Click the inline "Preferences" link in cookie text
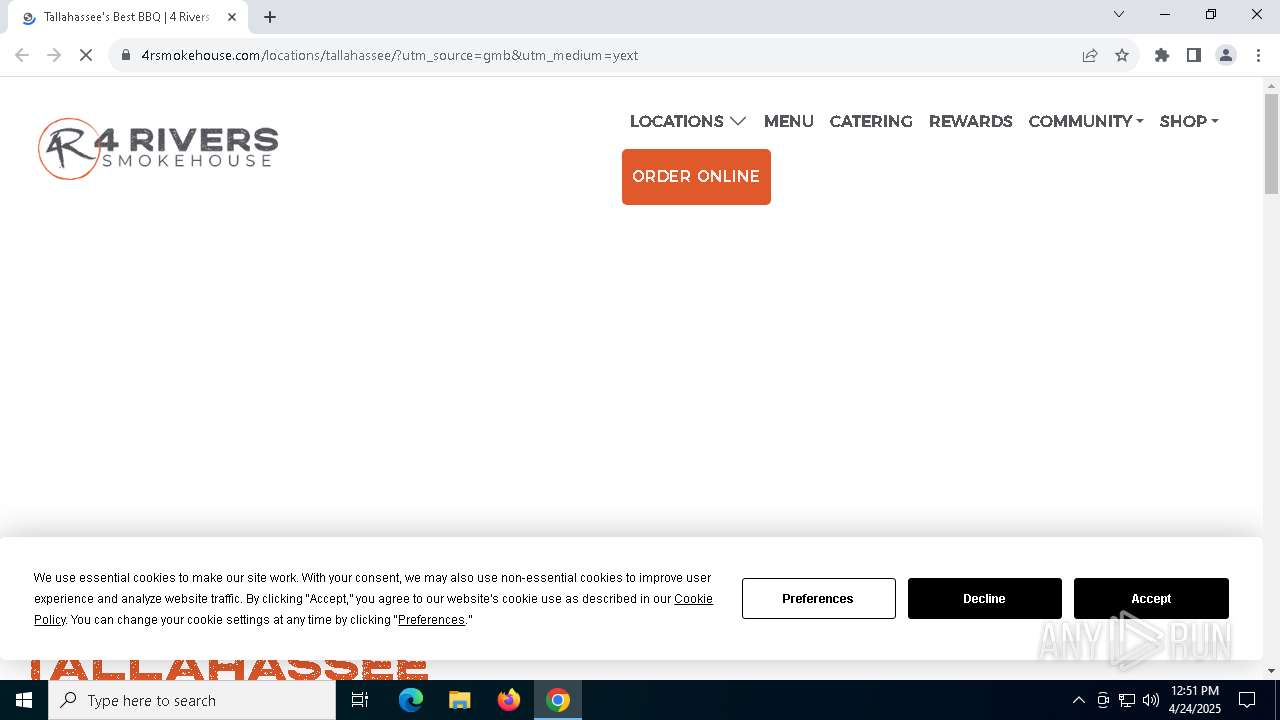1280x720 pixels. pos(431,620)
